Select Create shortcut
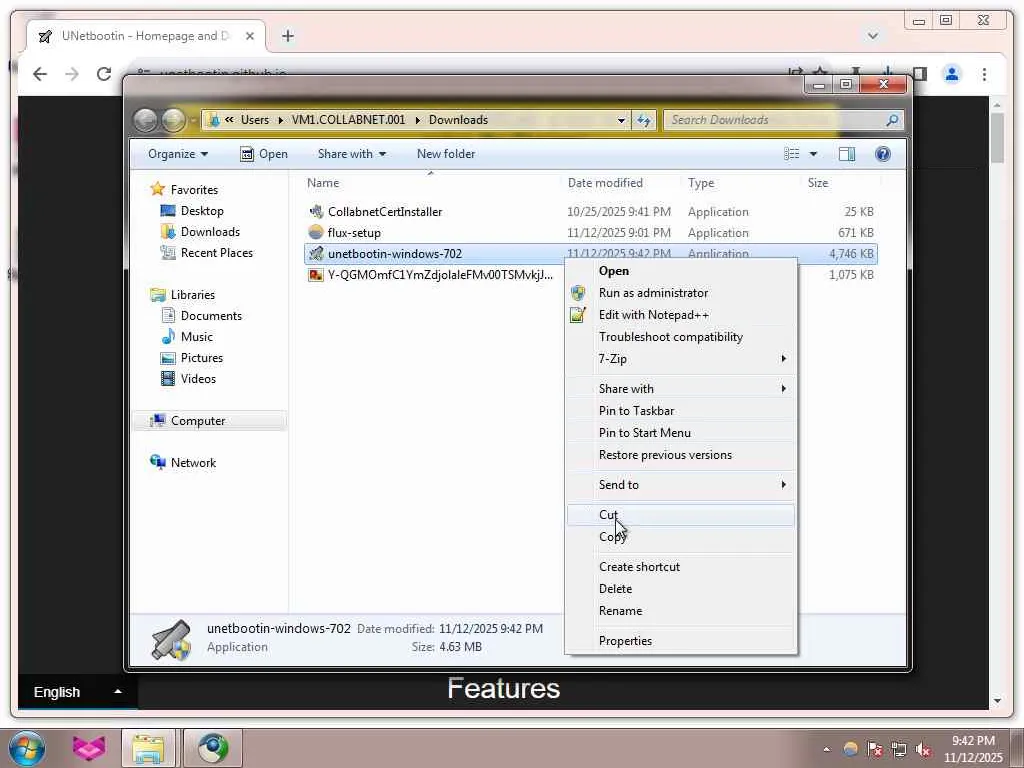Image resolution: width=1024 pixels, height=768 pixels. (x=682, y=567)
